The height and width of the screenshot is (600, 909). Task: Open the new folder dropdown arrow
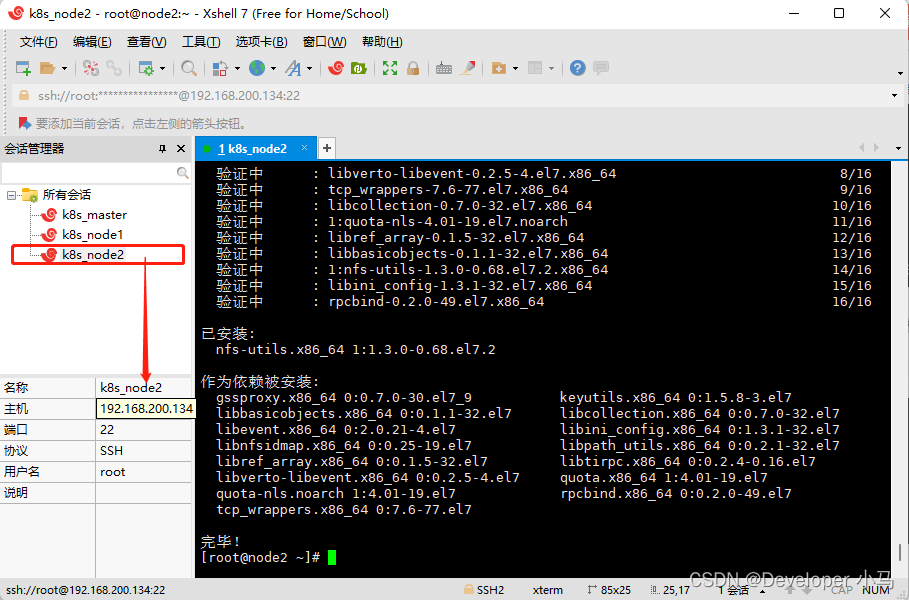(x=515, y=68)
